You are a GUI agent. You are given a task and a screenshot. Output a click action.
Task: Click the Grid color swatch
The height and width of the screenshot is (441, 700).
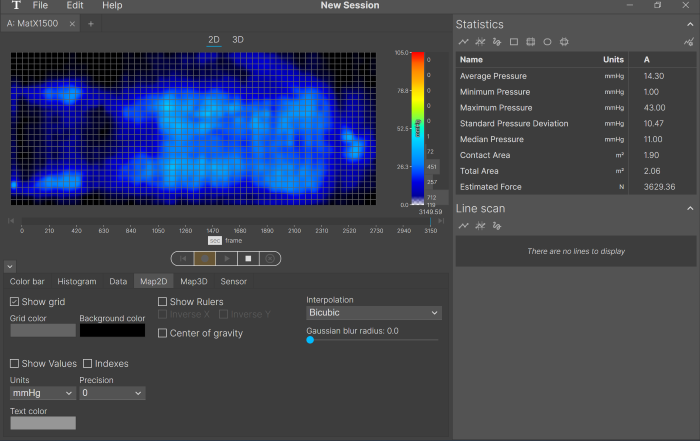[43, 330]
